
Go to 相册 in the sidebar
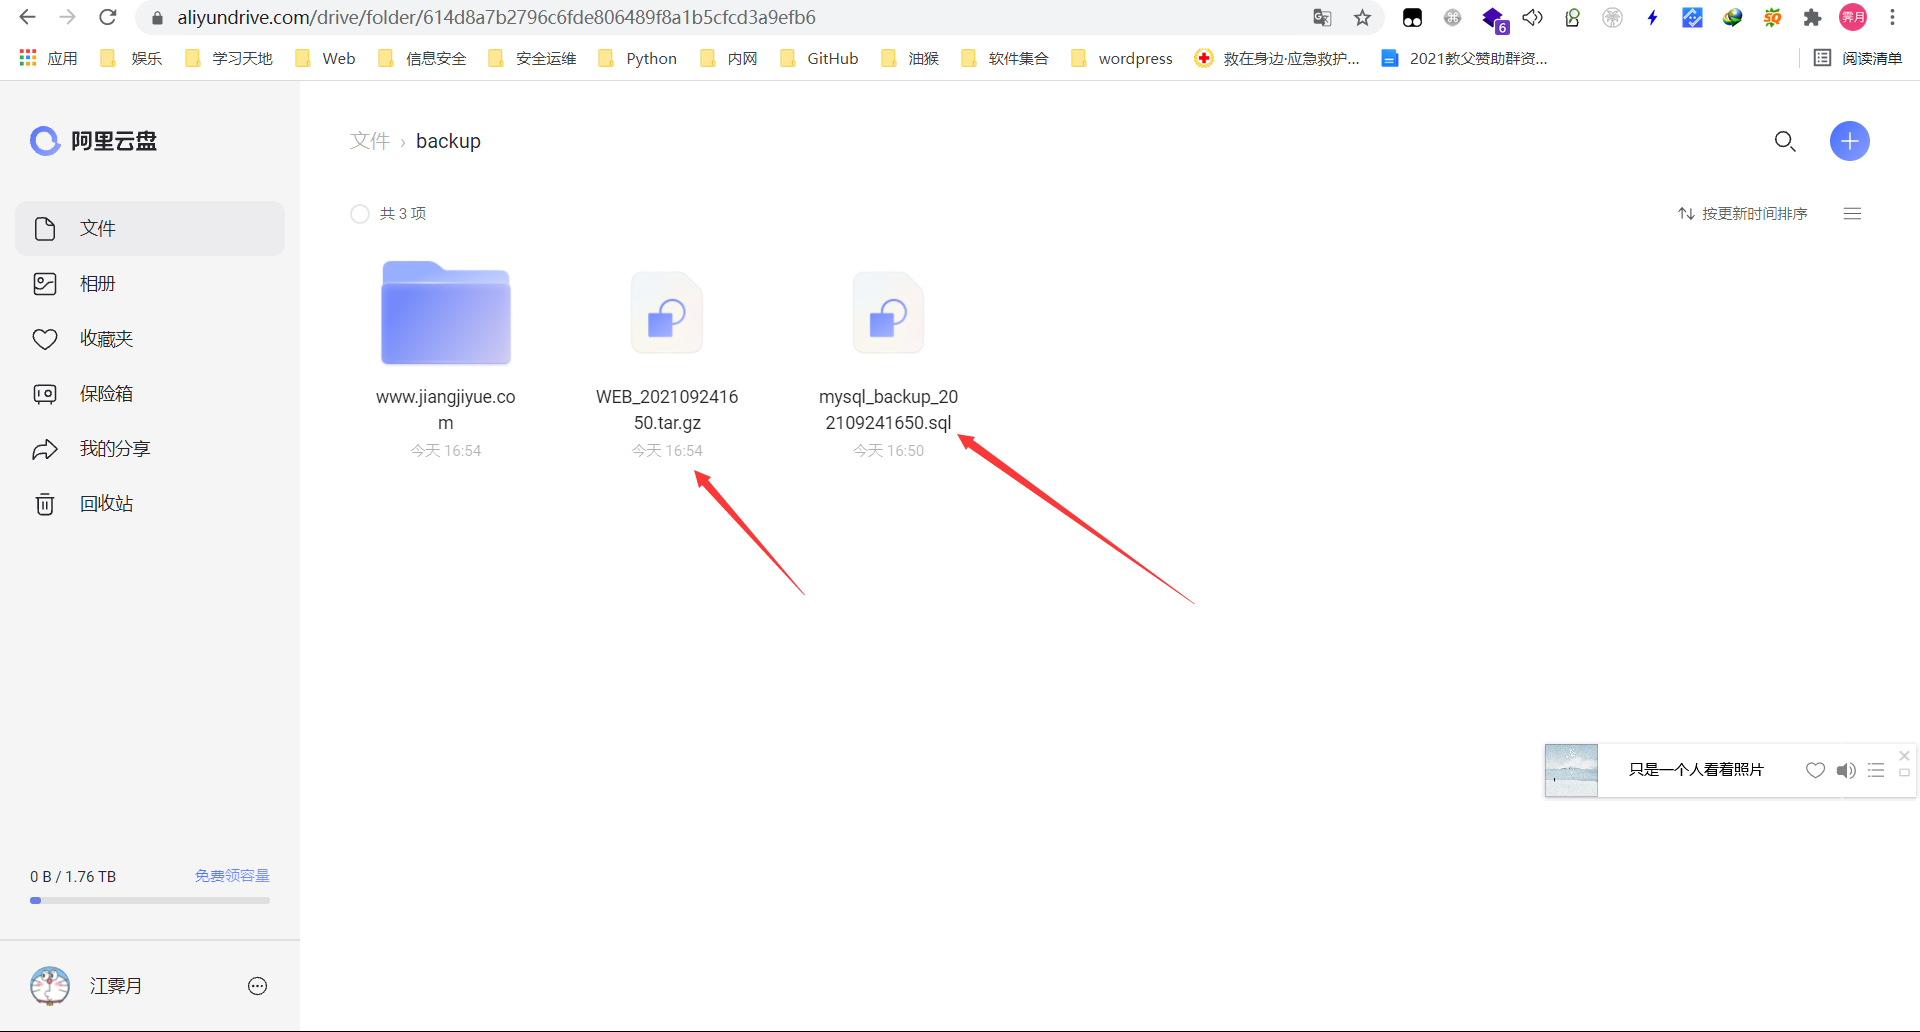[x=98, y=284]
